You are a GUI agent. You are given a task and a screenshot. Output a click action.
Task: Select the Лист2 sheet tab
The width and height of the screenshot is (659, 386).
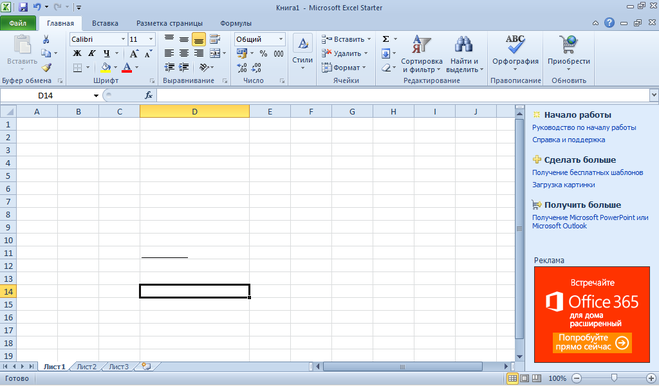[87, 367]
